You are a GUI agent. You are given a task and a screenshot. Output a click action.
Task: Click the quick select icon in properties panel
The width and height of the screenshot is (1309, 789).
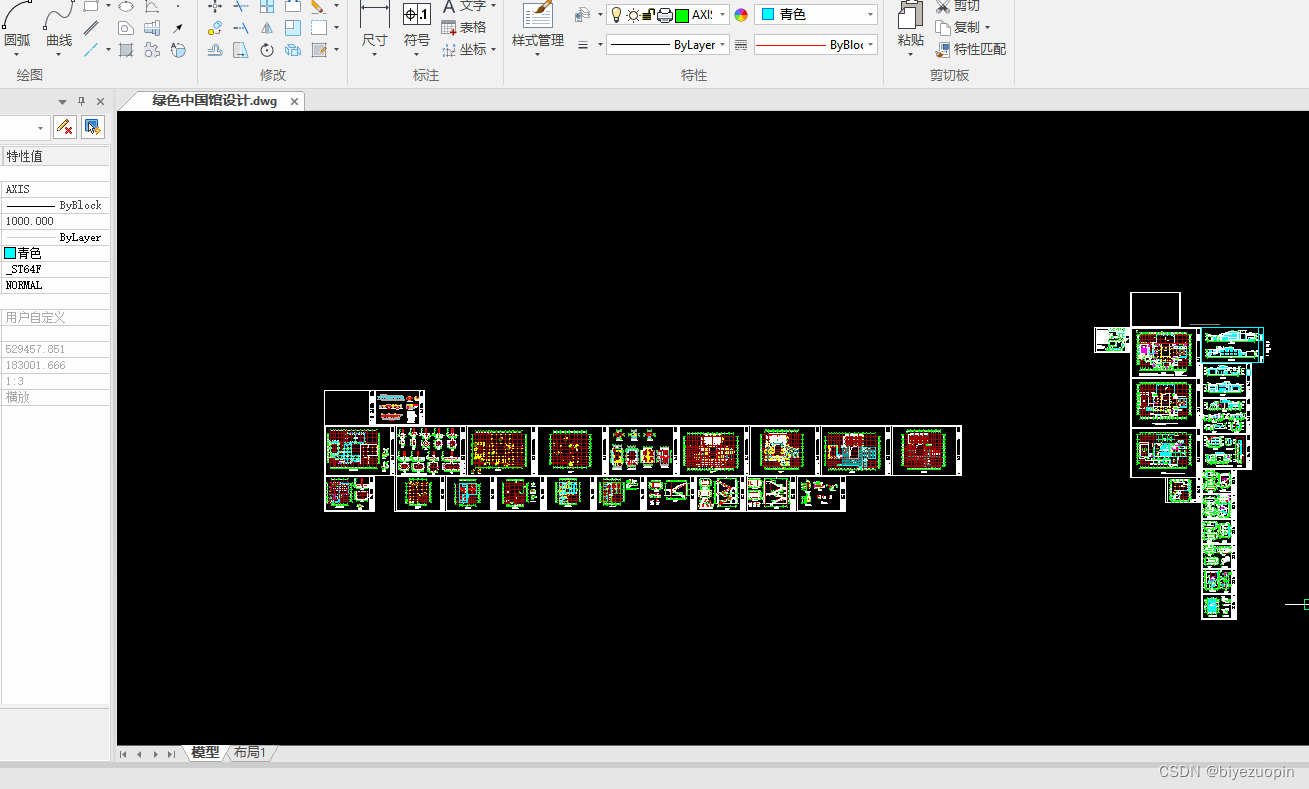click(x=92, y=127)
